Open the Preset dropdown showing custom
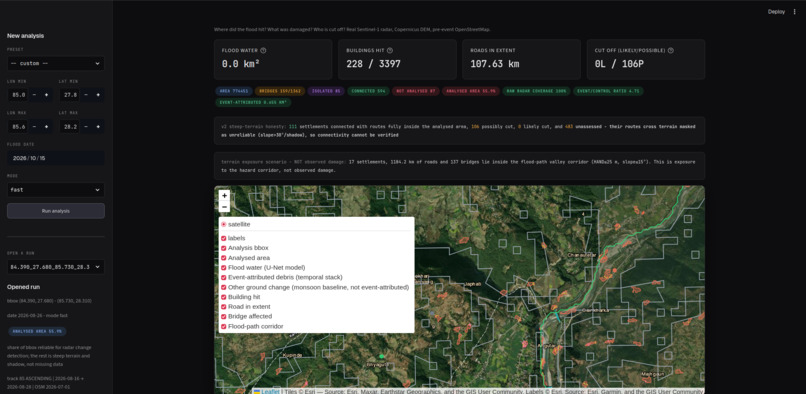The image size is (806, 394). [x=56, y=63]
